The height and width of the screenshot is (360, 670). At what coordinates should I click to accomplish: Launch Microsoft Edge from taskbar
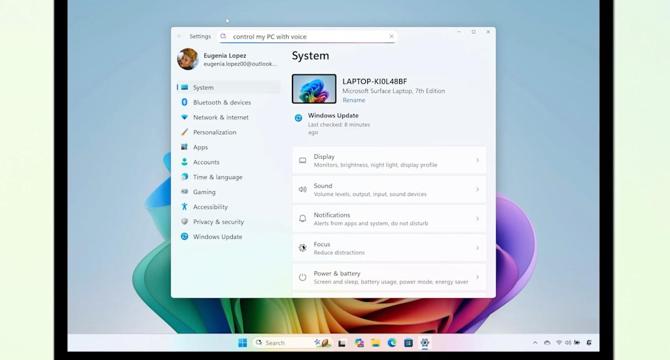tap(392, 343)
